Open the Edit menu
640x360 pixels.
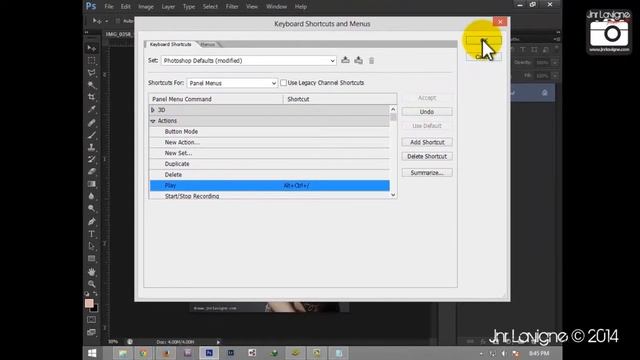coord(126,7)
